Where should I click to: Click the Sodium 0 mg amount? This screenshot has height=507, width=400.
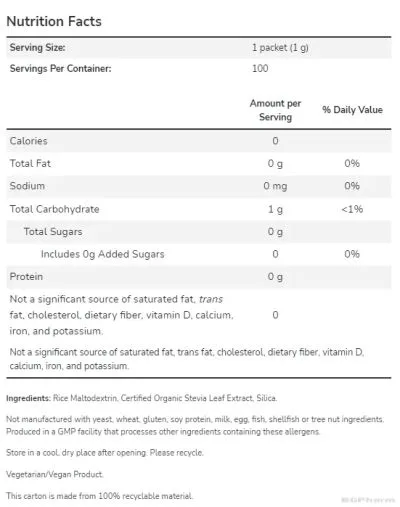[x=275, y=186]
